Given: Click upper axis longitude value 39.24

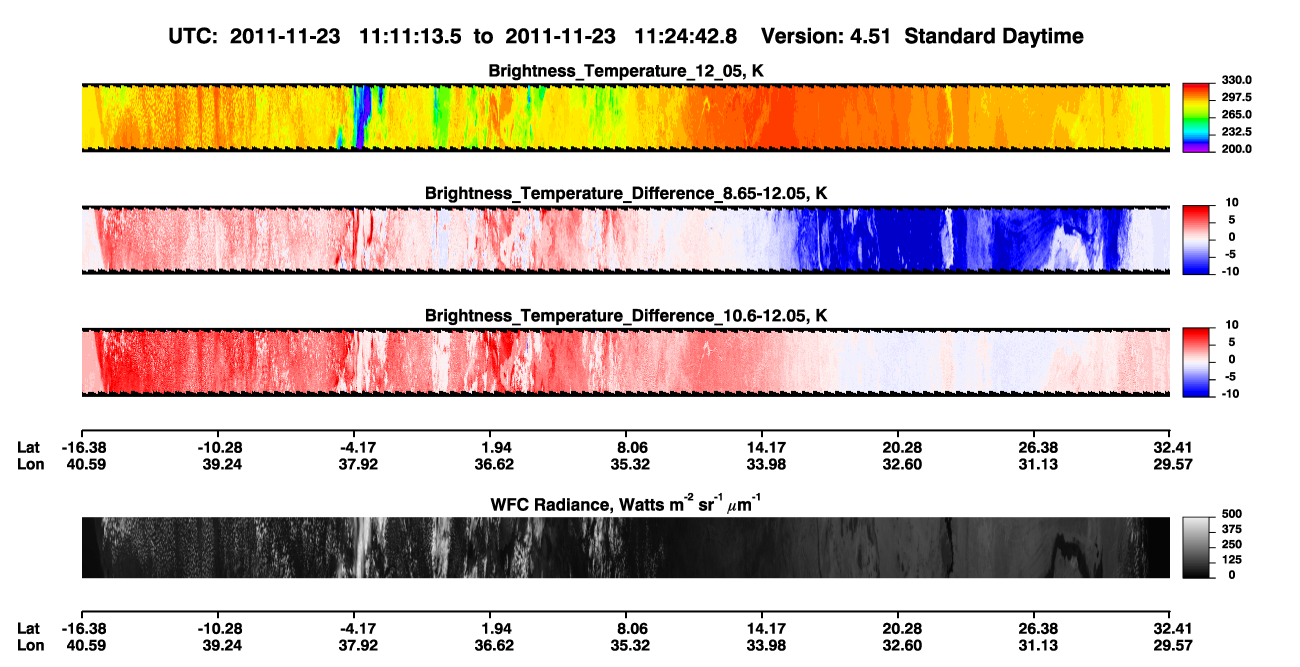Looking at the screenshot, I should (x=221, y=464).
